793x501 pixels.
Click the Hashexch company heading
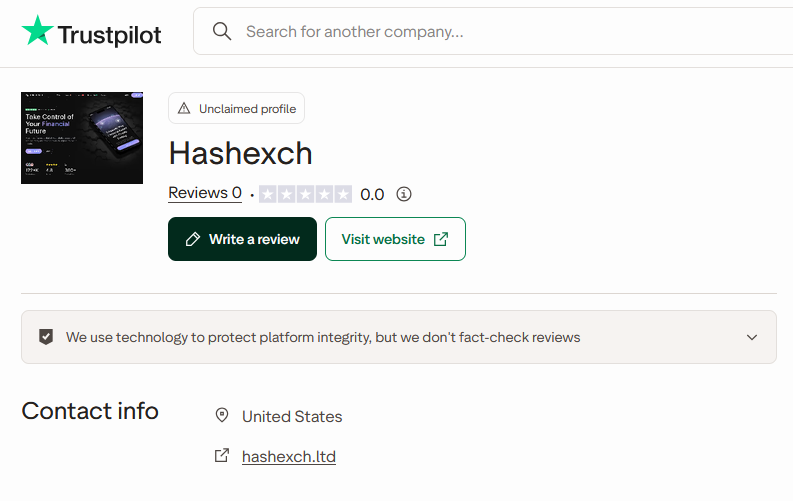point(240,153)
